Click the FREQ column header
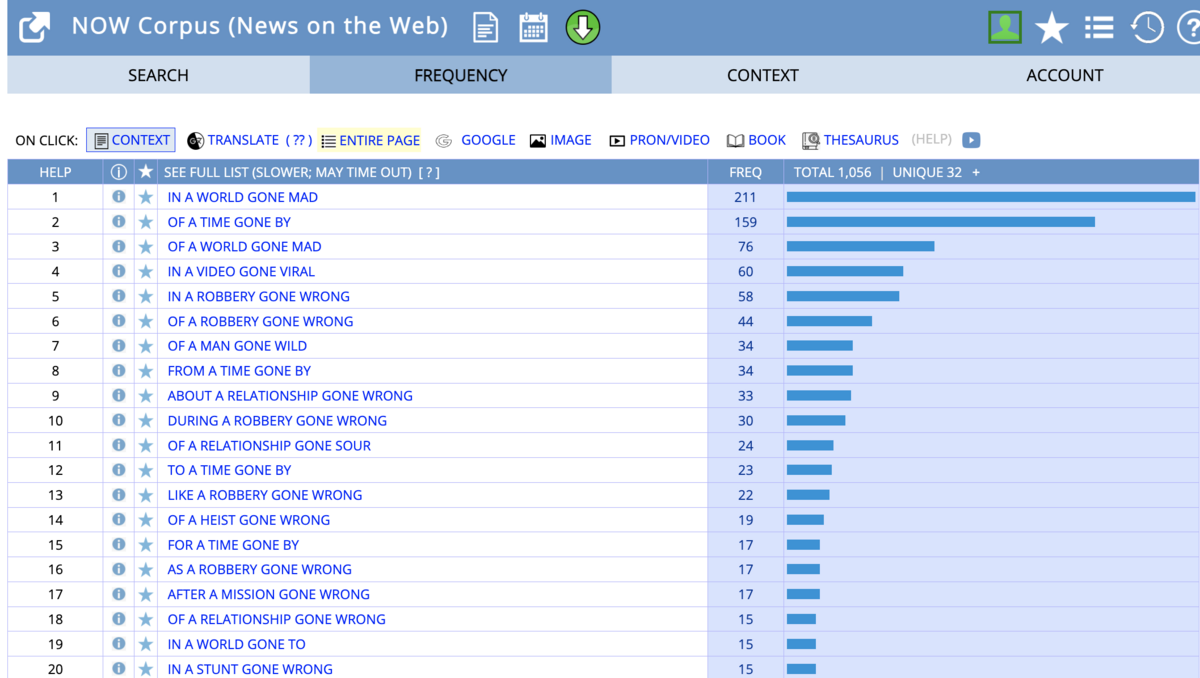1200x678 pixels. click(745, 172)
